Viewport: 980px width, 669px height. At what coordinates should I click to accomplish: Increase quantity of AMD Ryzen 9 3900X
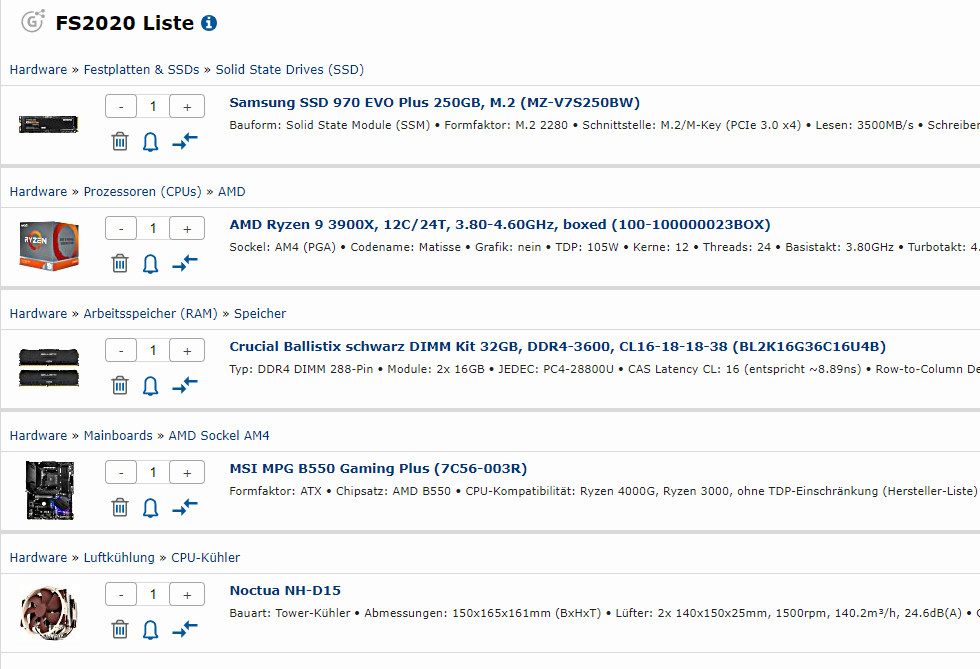[187, 229]
